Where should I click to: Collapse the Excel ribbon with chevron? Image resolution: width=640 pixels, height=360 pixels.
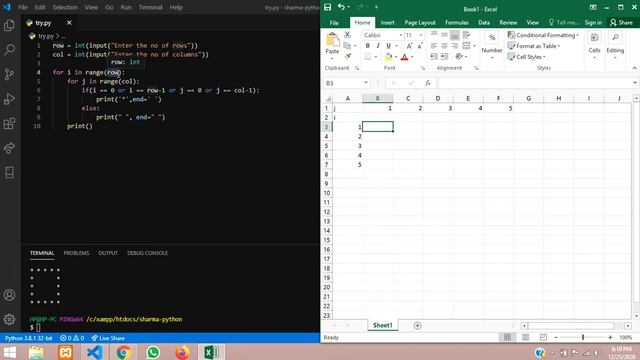tap(634, 68)
